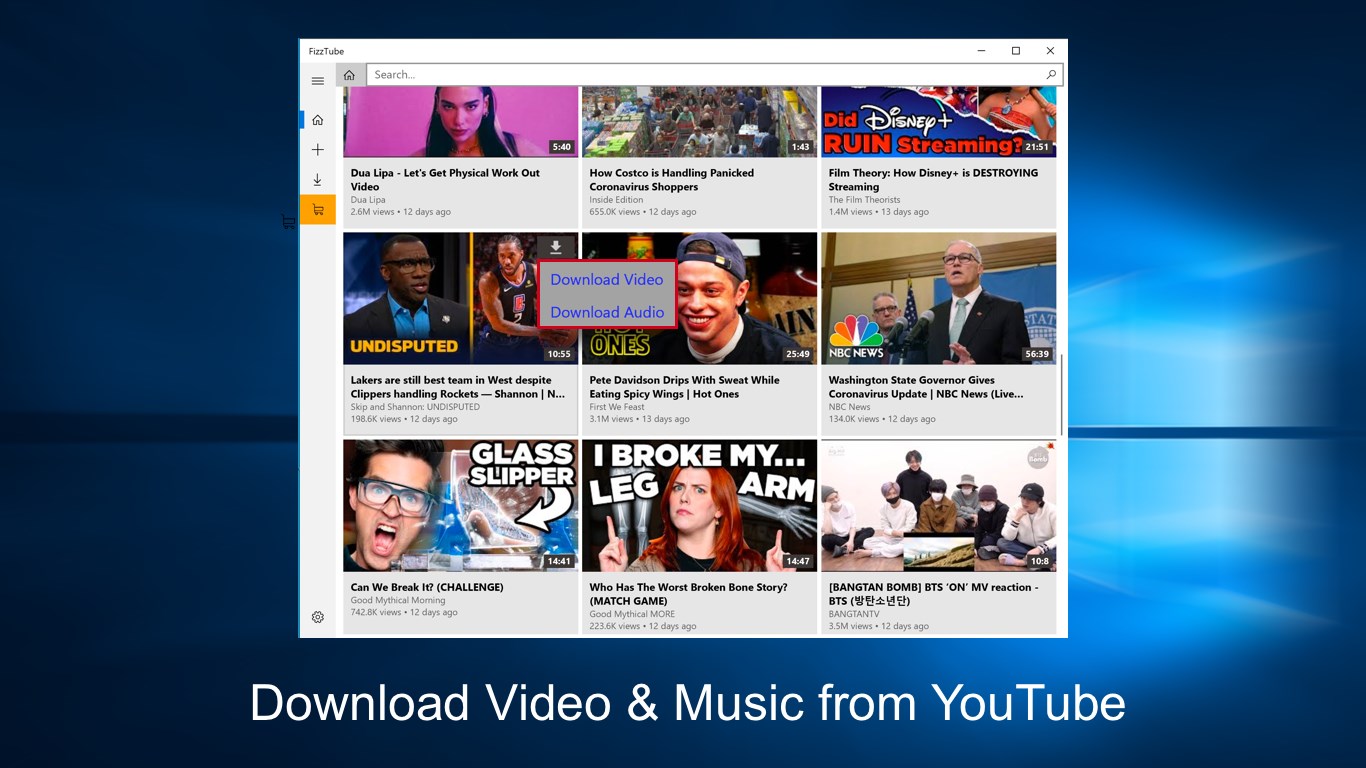Click '2.6M views • 12 days ago' text
Image resolution: width=1366 pixels, height=768 pixels.
click(401, 212)
